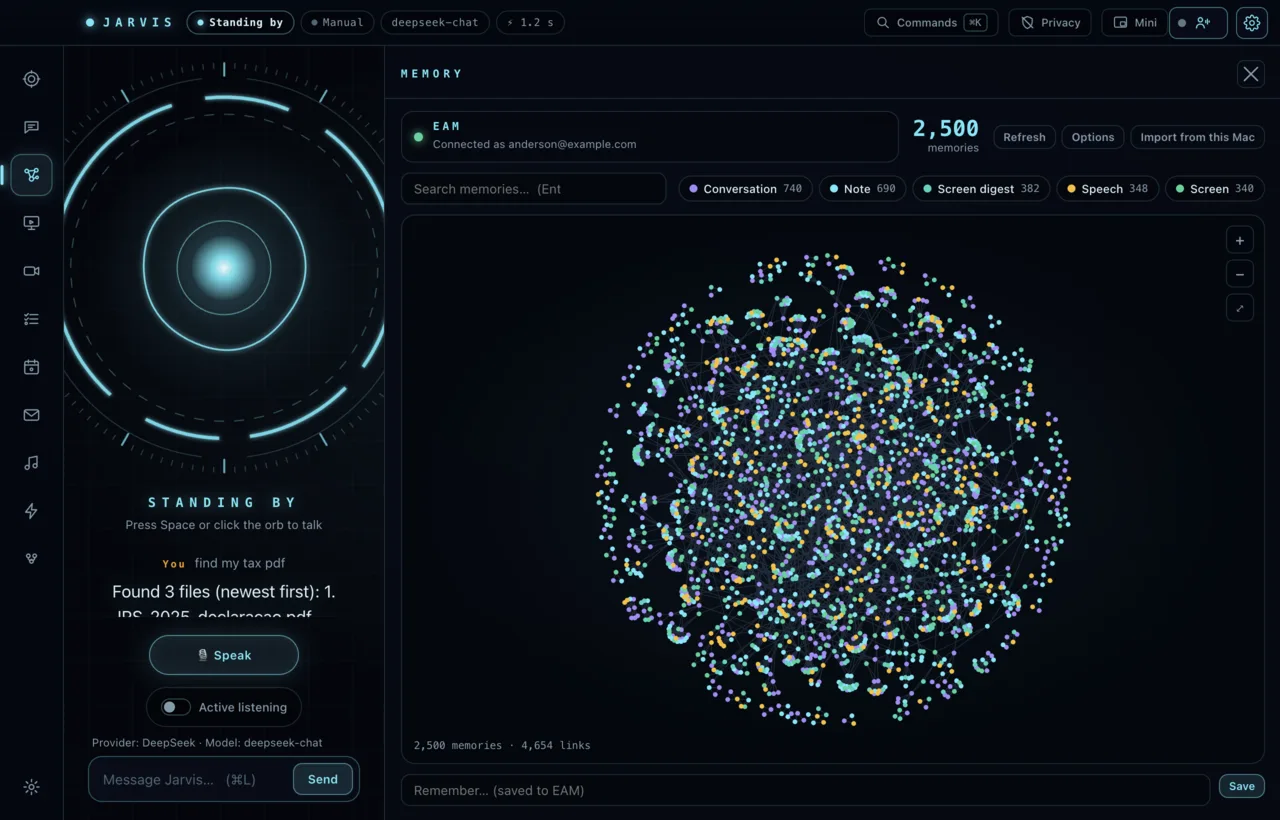Click the glowing orb to talk

coord(224,268)
